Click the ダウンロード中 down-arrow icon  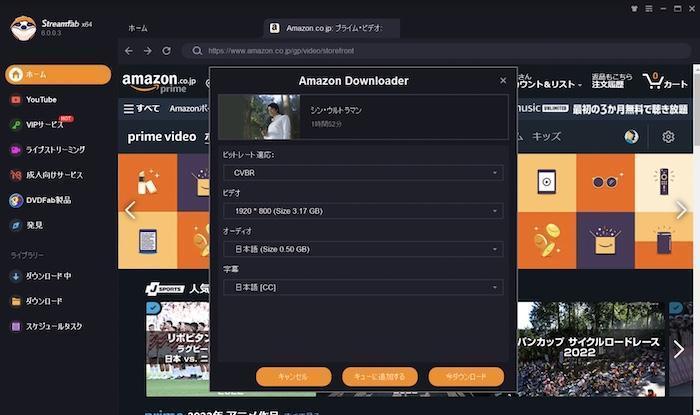pyautogui.click(x=16, y=276)
